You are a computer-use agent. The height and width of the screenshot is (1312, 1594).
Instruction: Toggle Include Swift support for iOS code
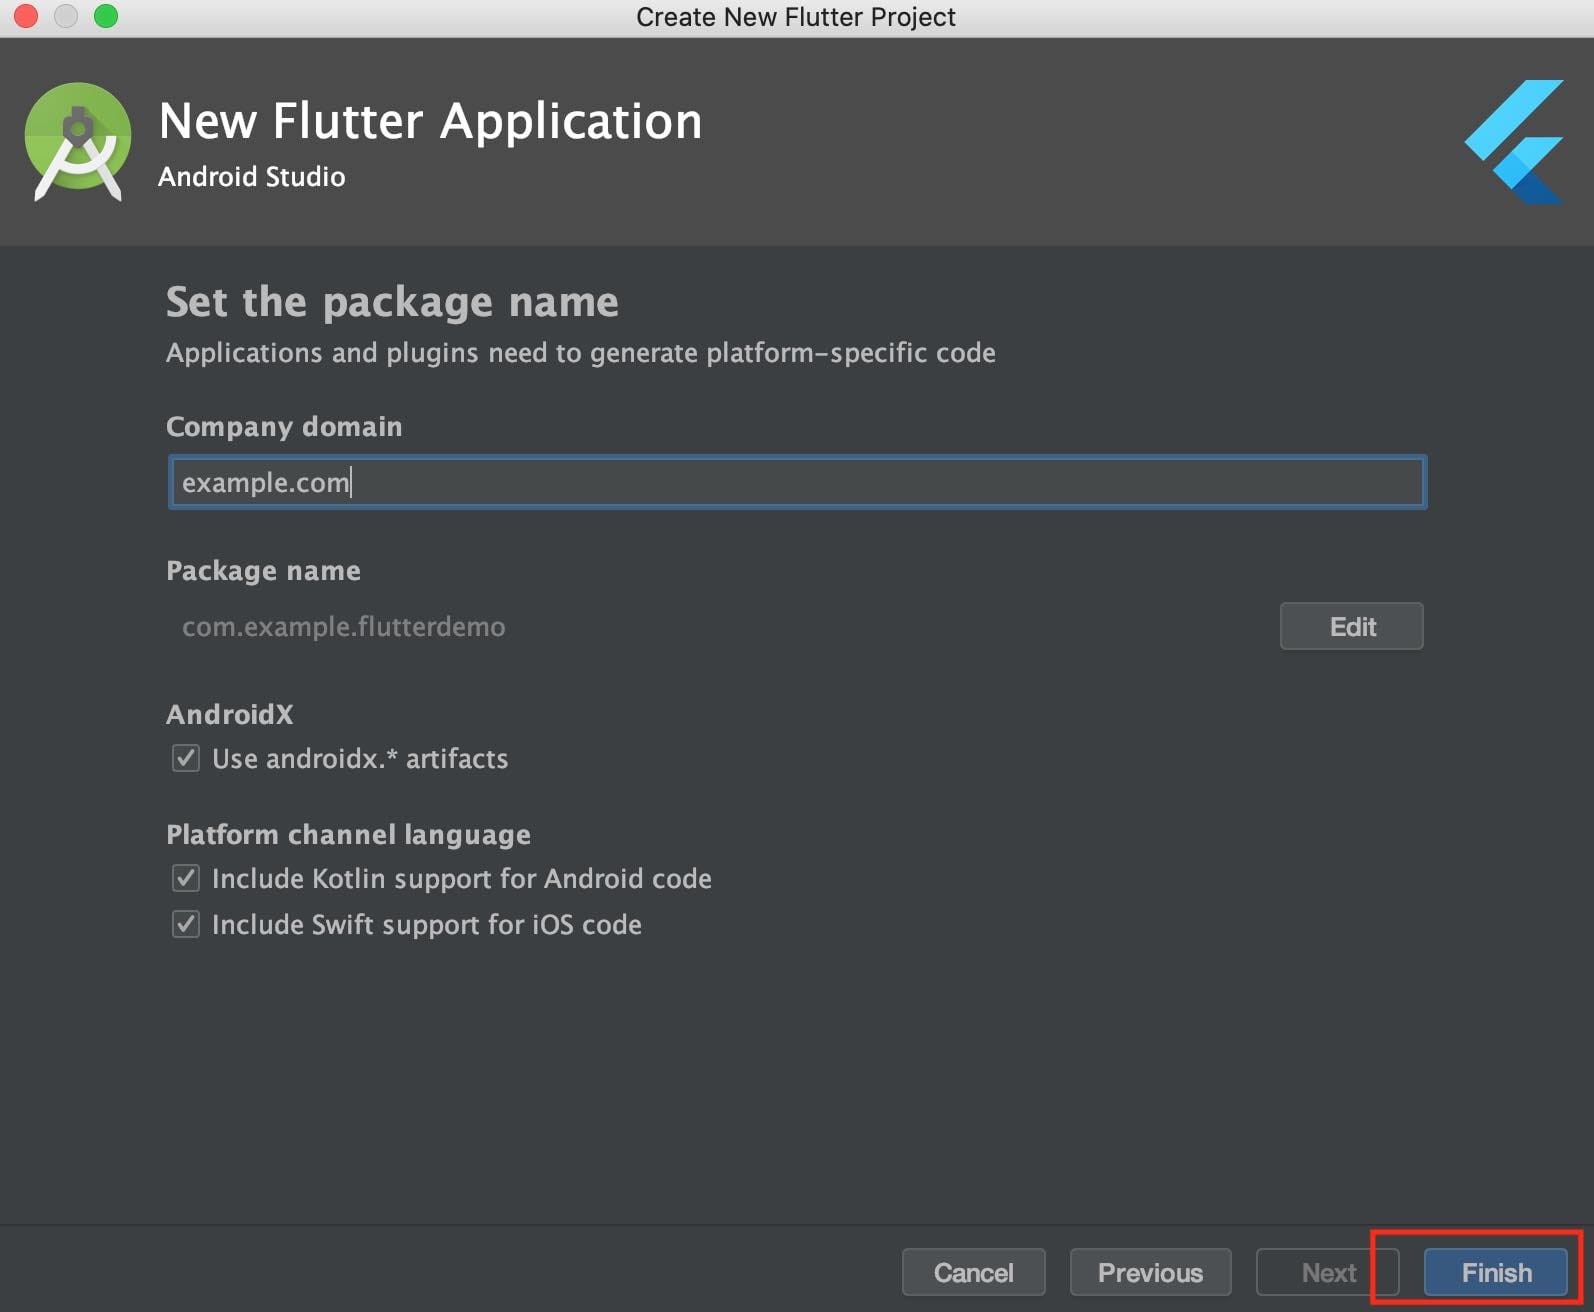(x=186, y=924)
